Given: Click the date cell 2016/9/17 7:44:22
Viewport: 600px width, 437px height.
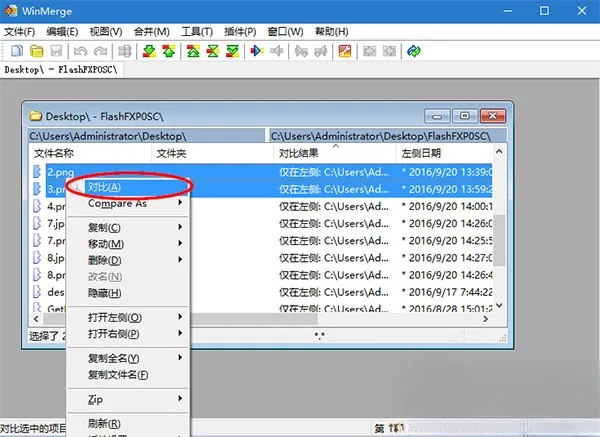Looking at the screenshot, I should tap(447, 292).
